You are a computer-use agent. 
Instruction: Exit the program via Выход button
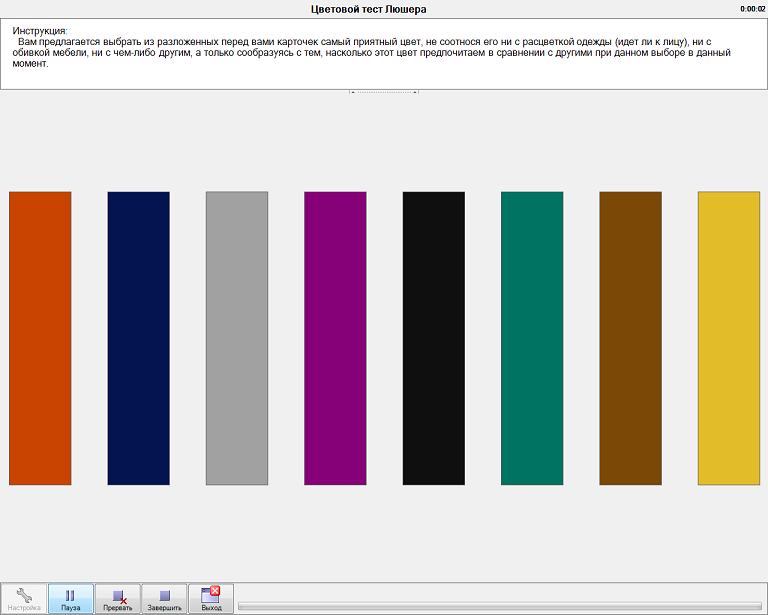211,598
